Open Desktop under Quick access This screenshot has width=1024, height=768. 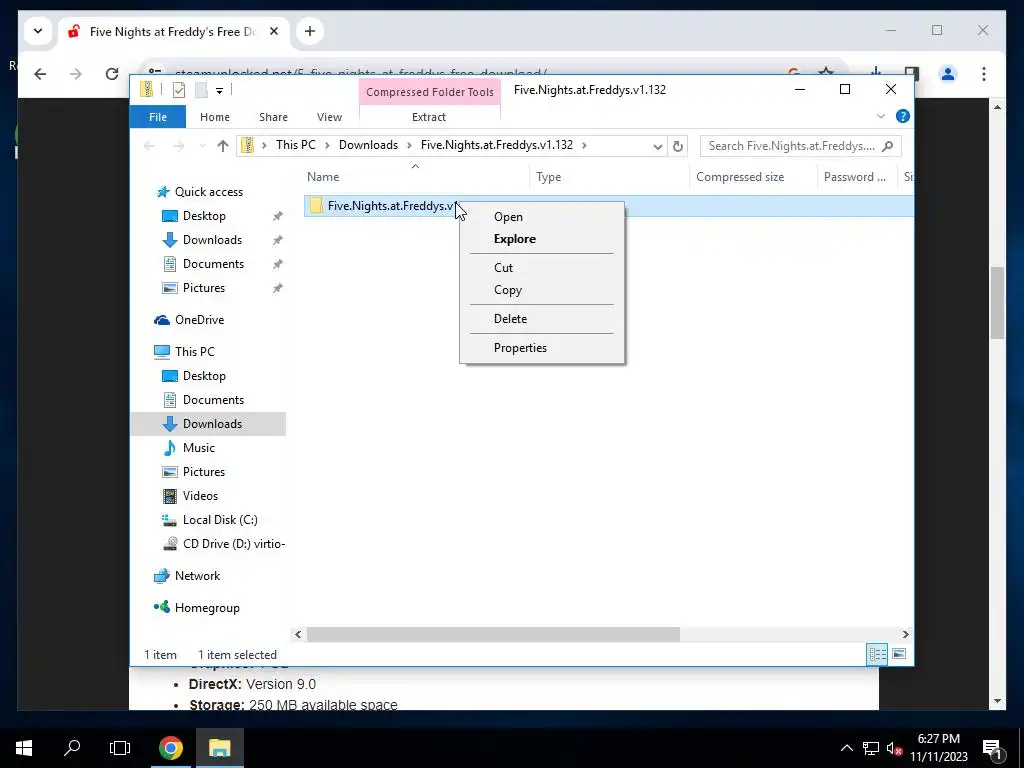(204, 216)
